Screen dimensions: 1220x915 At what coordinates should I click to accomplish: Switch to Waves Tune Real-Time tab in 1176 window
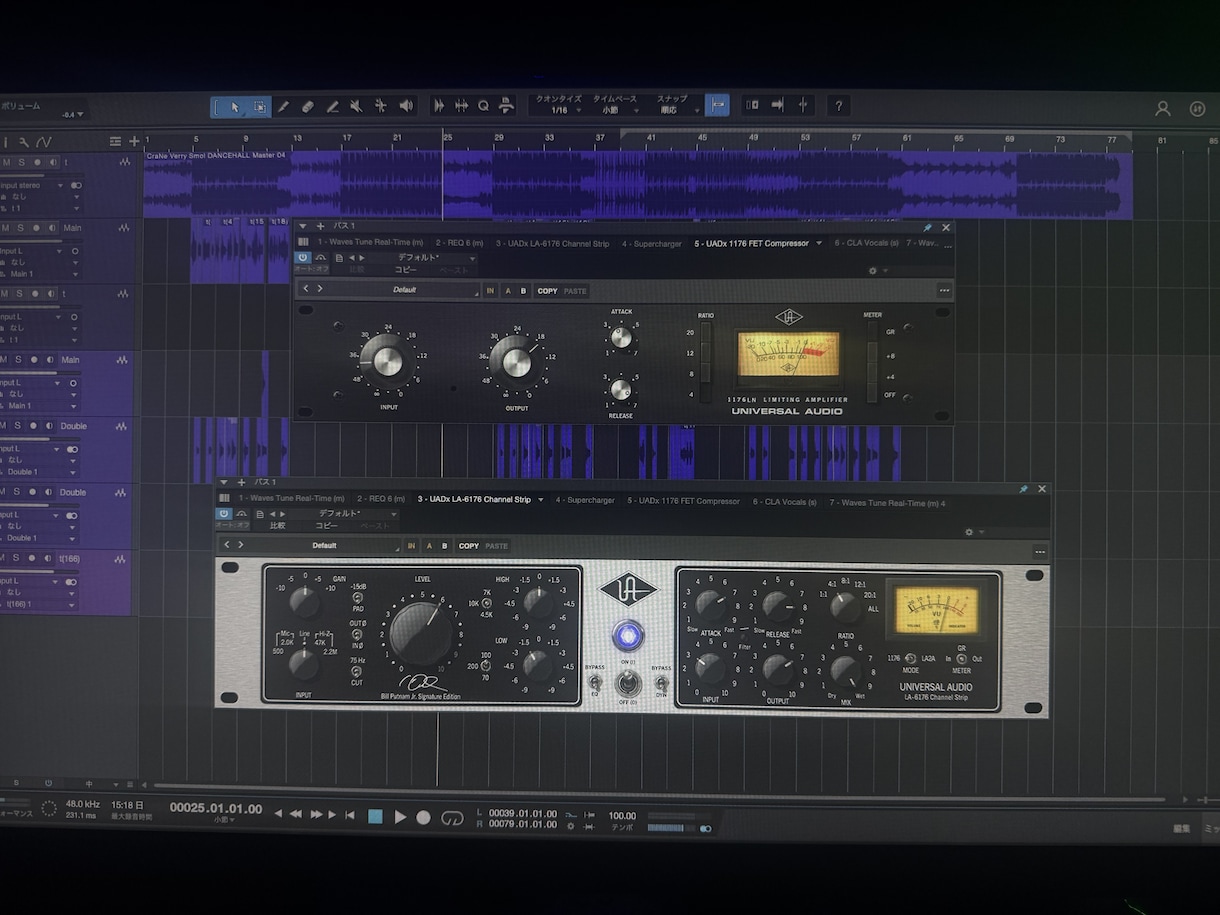point(370,243)
